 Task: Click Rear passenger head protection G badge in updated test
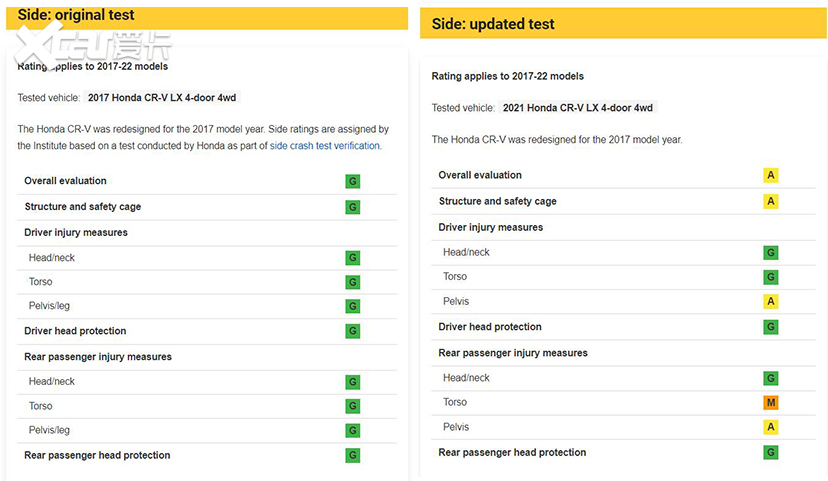pos(771,452)
